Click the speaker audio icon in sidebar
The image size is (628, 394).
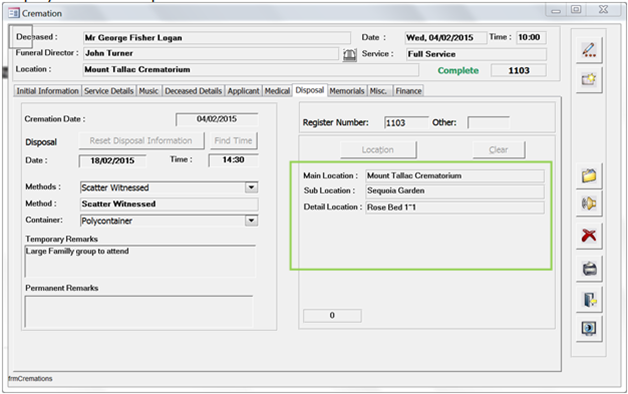pos(589,203)
